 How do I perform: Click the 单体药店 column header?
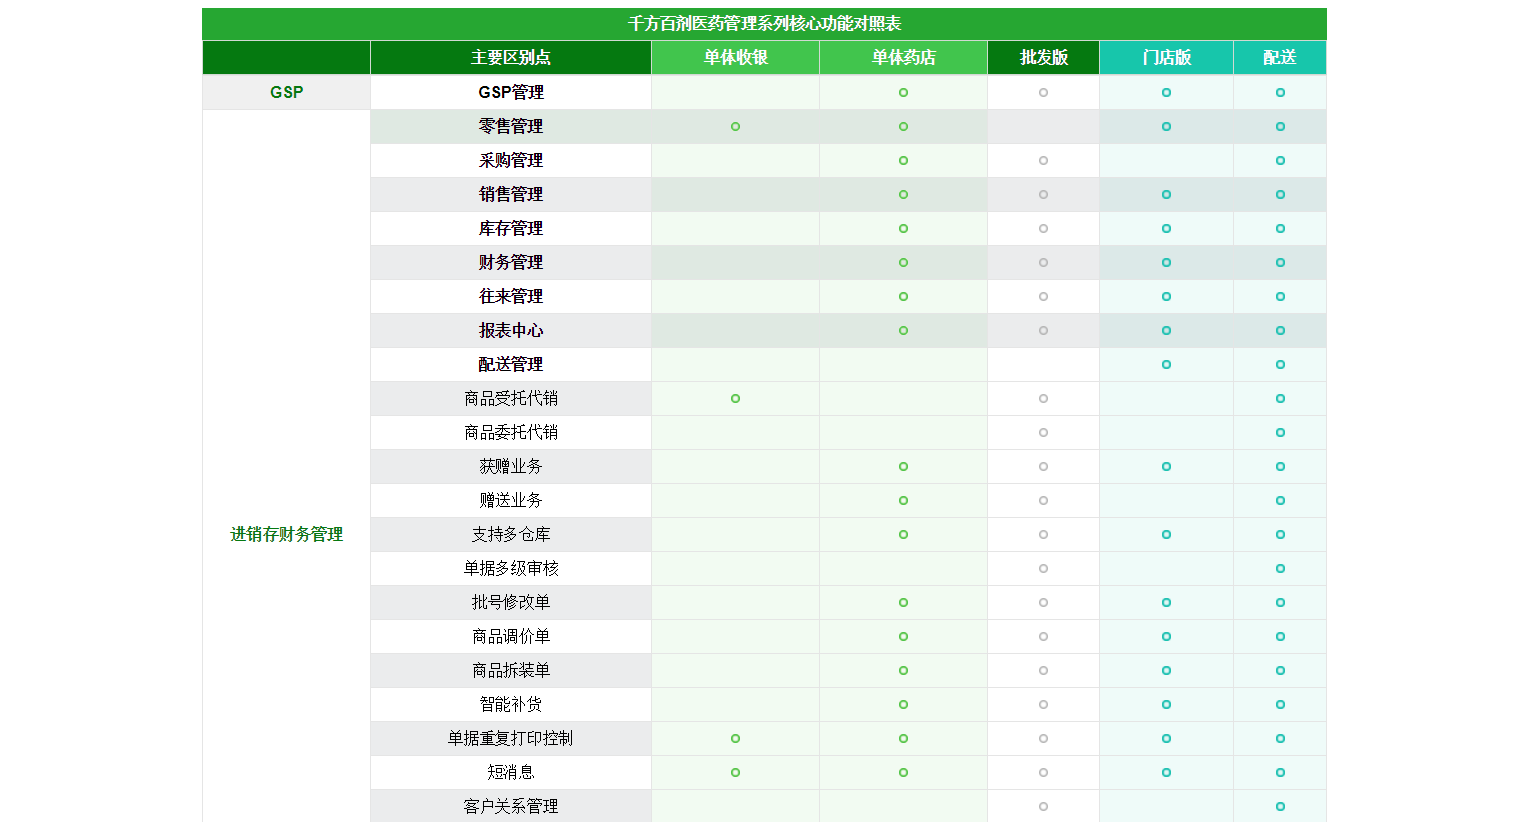(x=903, y=58)
